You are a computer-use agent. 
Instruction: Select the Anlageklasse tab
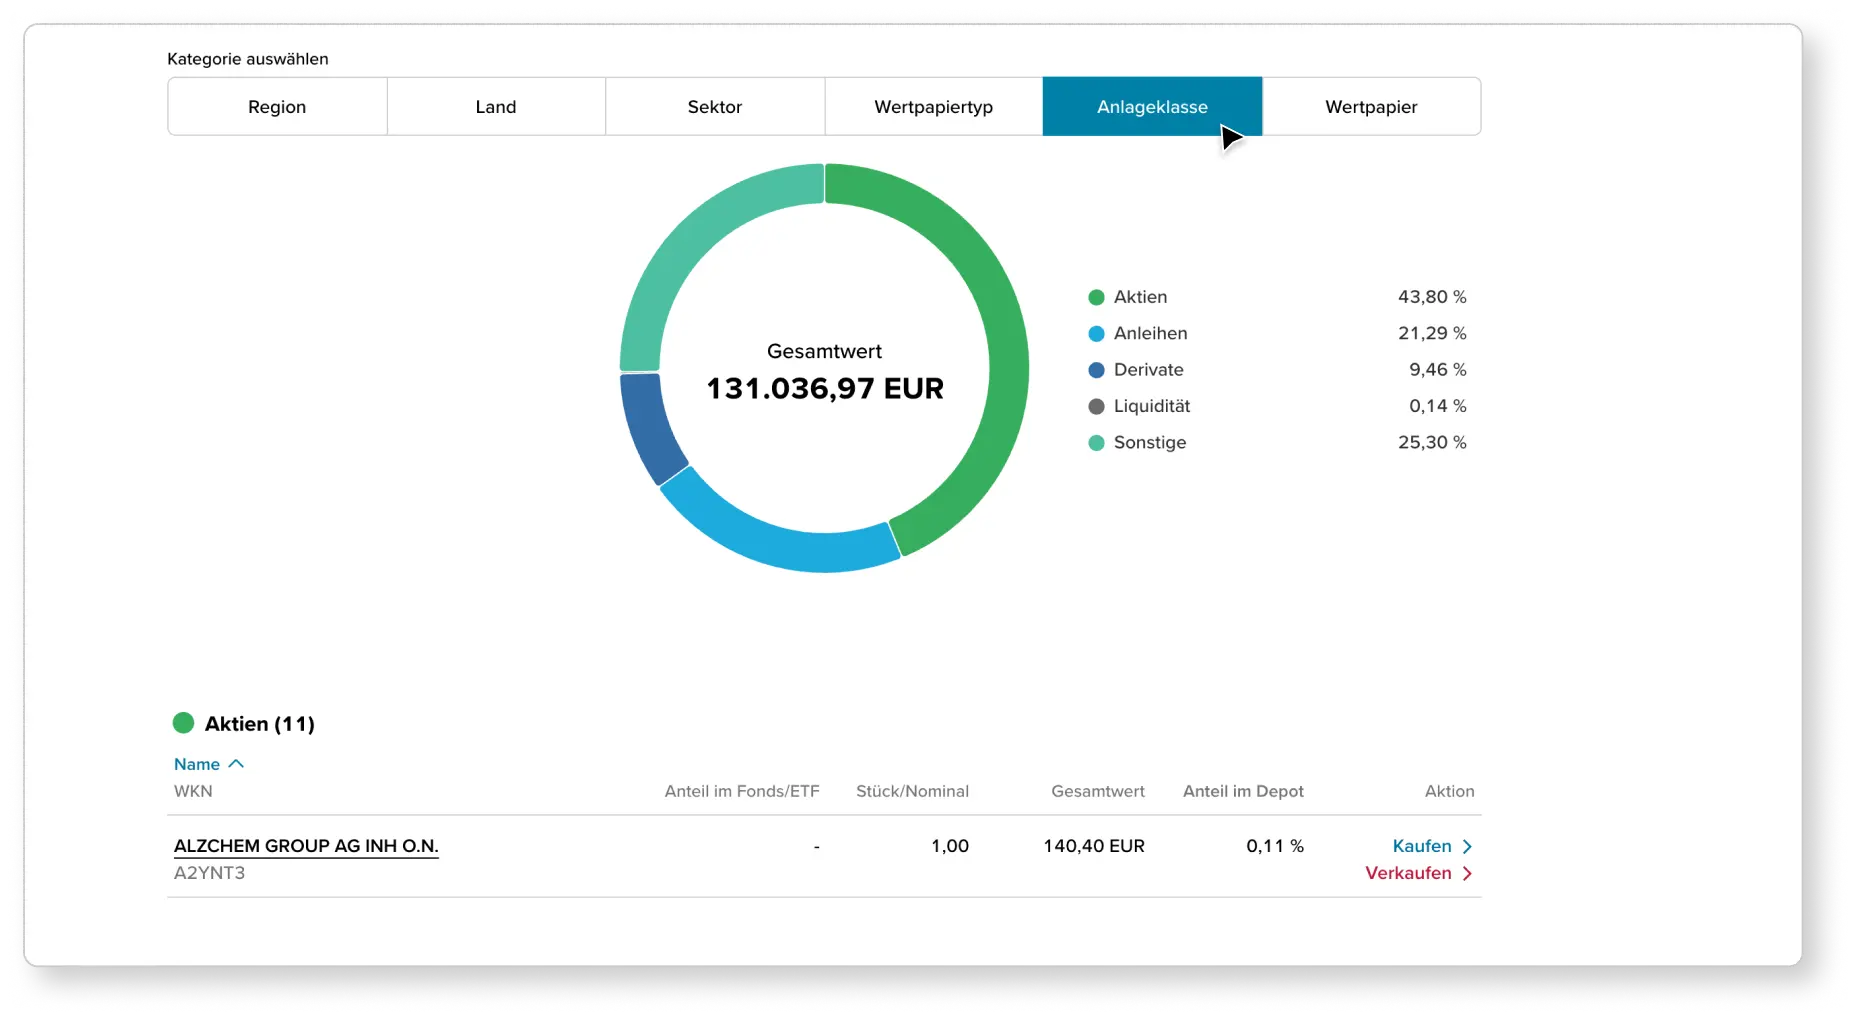coord(1151,106)
